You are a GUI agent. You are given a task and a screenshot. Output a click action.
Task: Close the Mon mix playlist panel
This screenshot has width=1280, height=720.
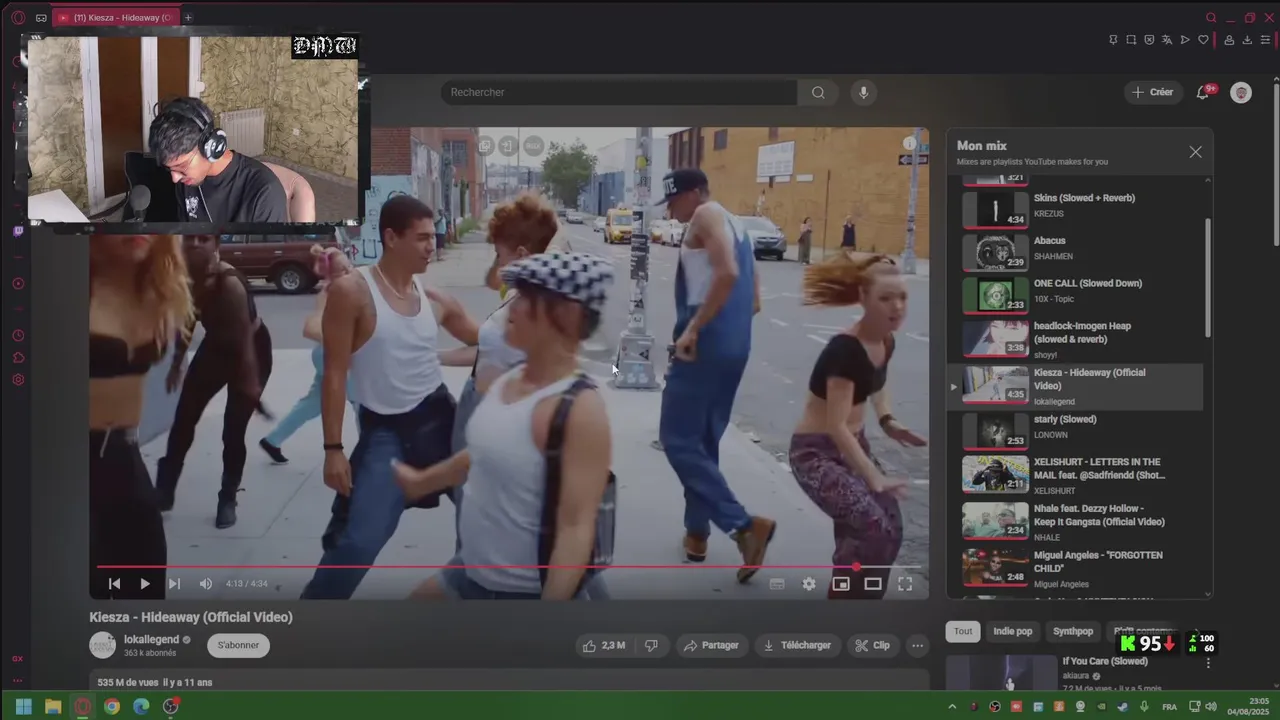tap(1195, 152)
